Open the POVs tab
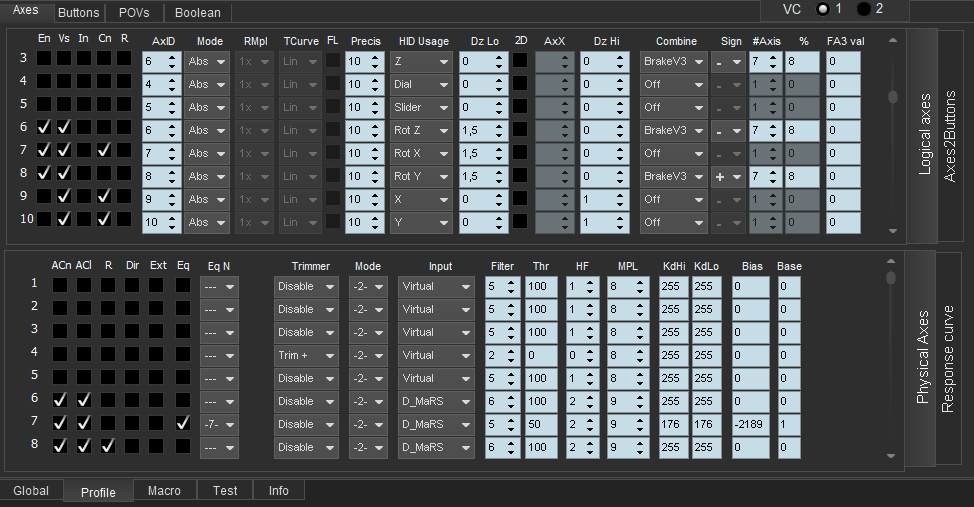This screenshot has height=507, width=974. click(x=134, y=13)
